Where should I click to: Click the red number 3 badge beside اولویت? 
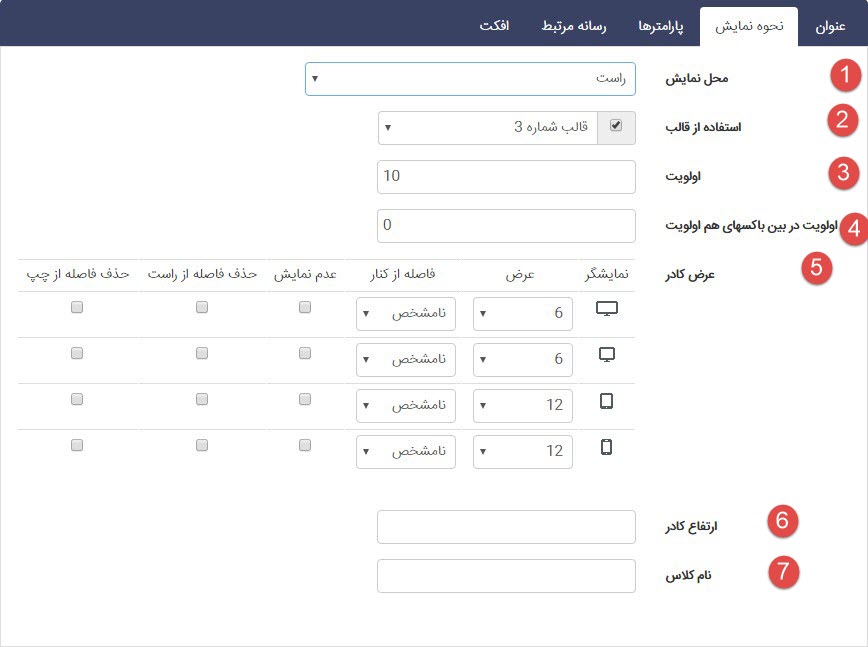(x=843, y=172)
